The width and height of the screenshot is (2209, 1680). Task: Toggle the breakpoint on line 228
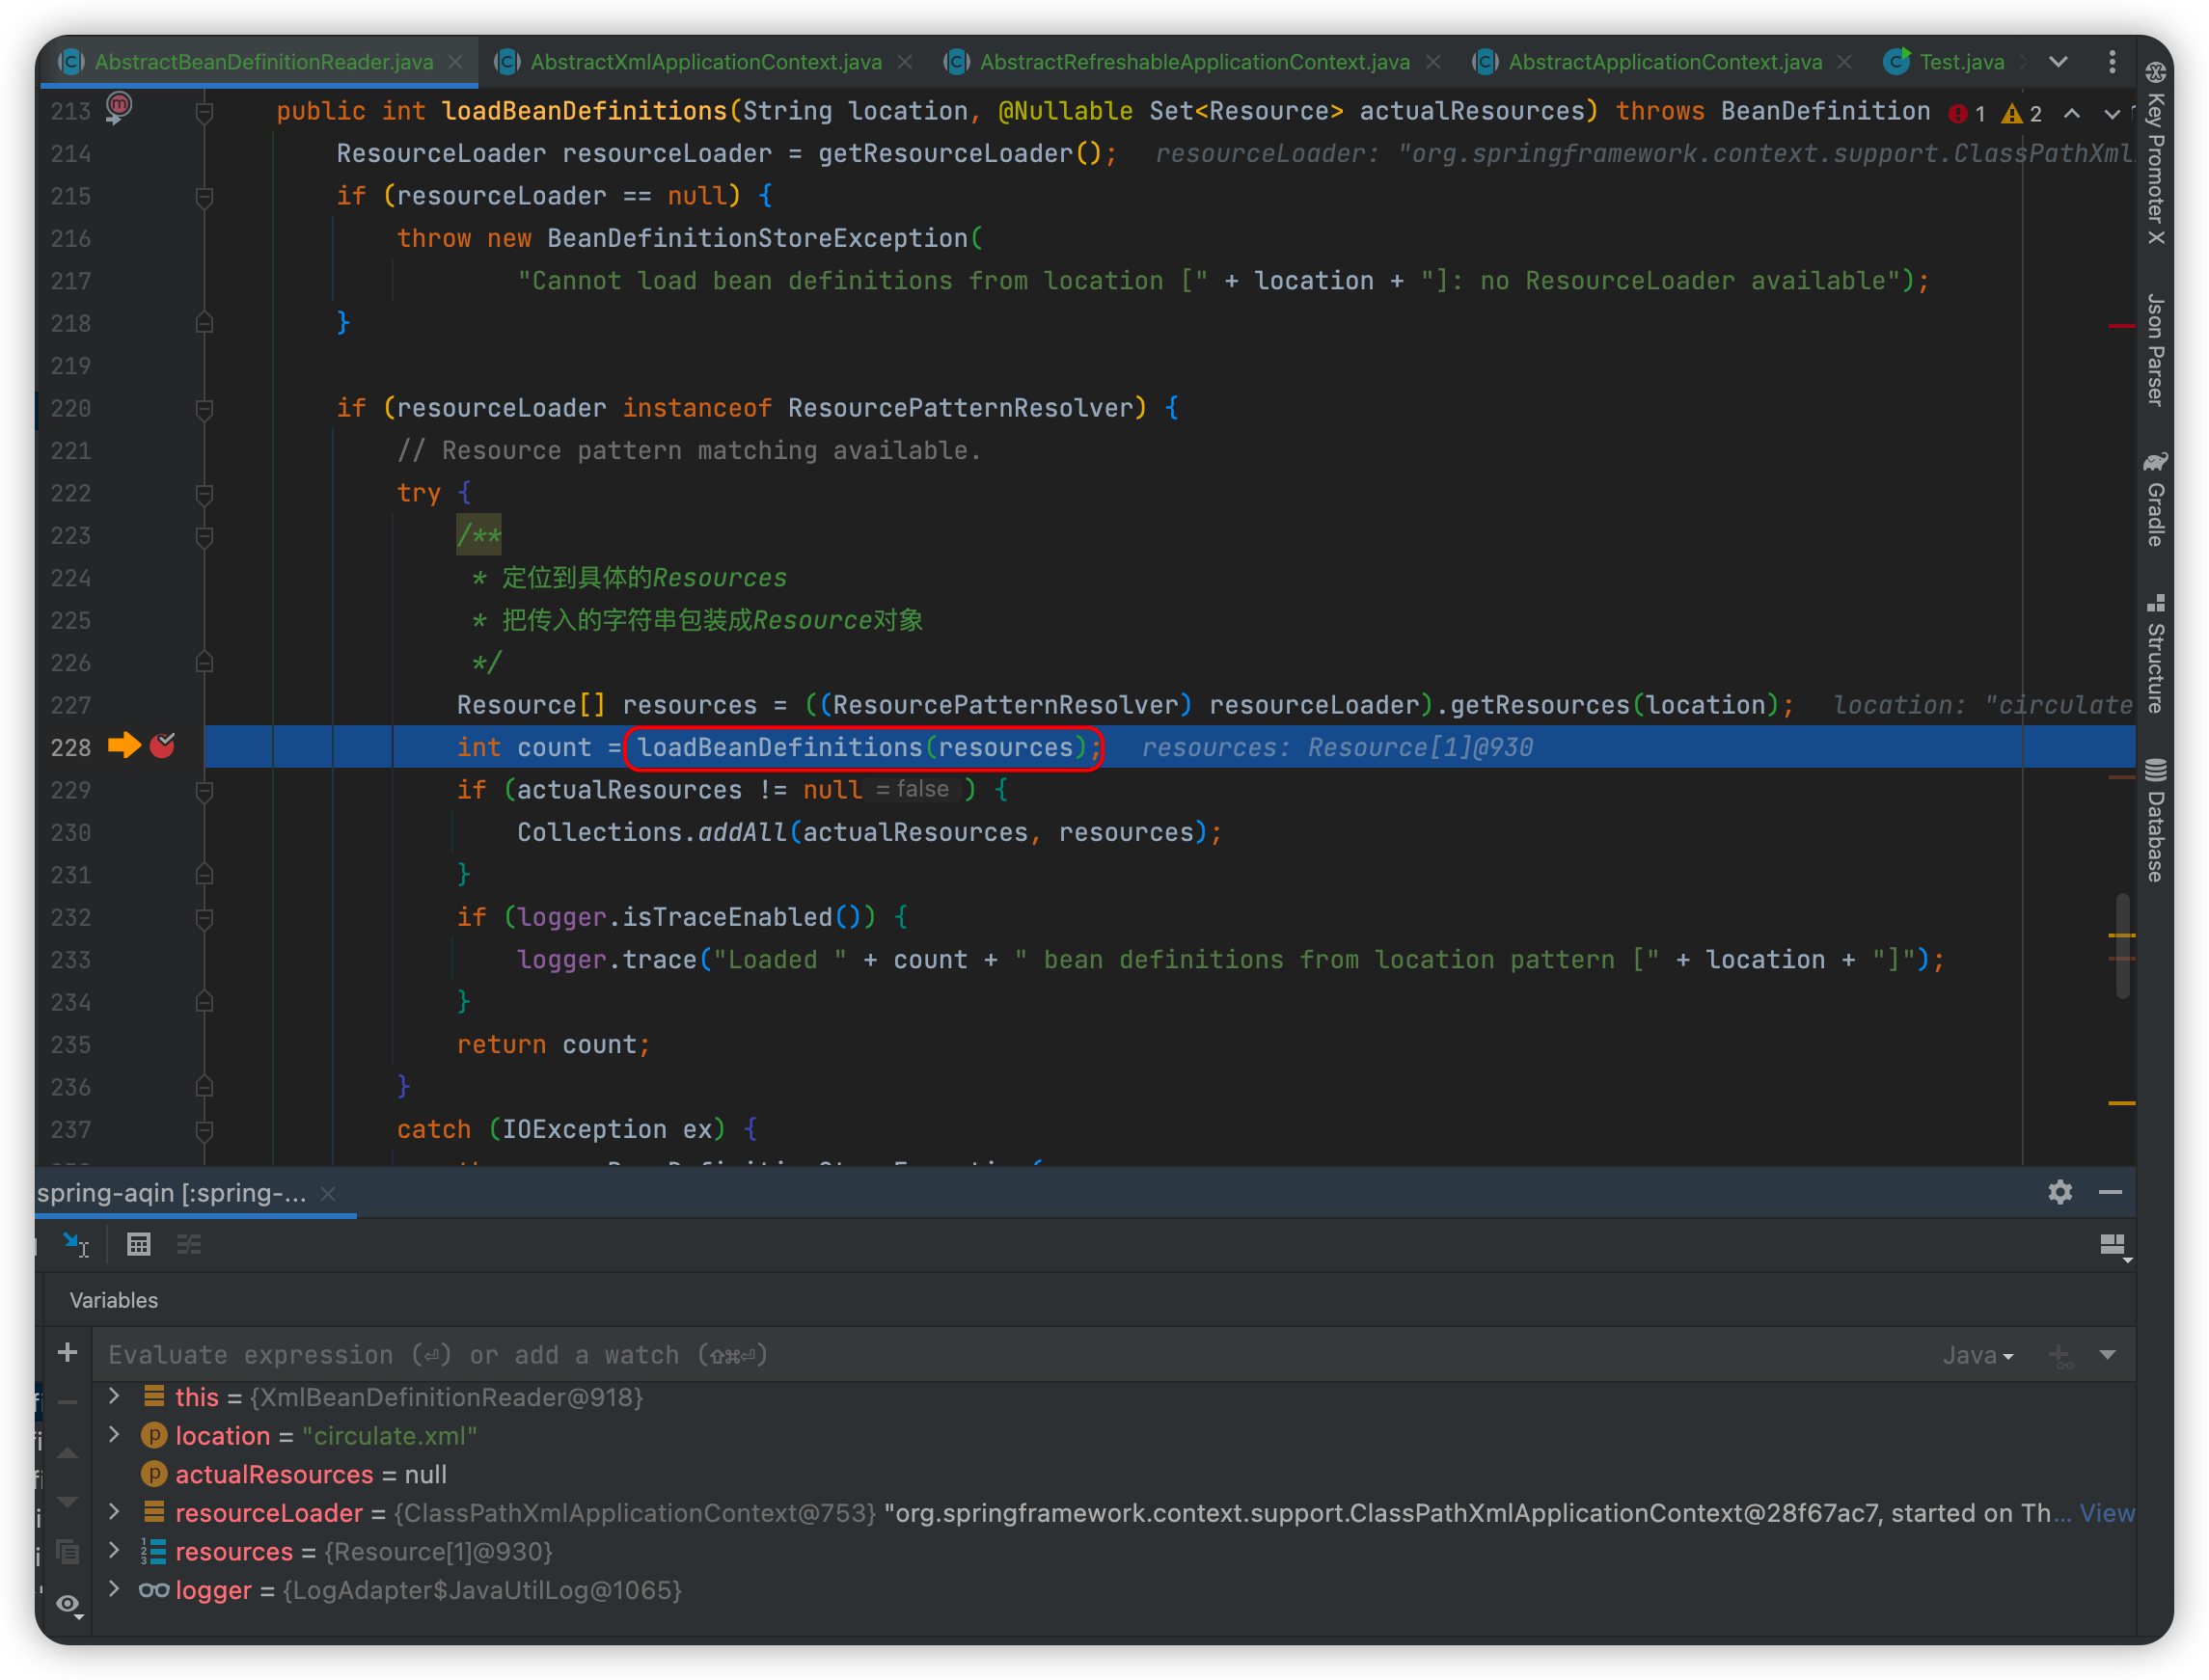(162, 746)
